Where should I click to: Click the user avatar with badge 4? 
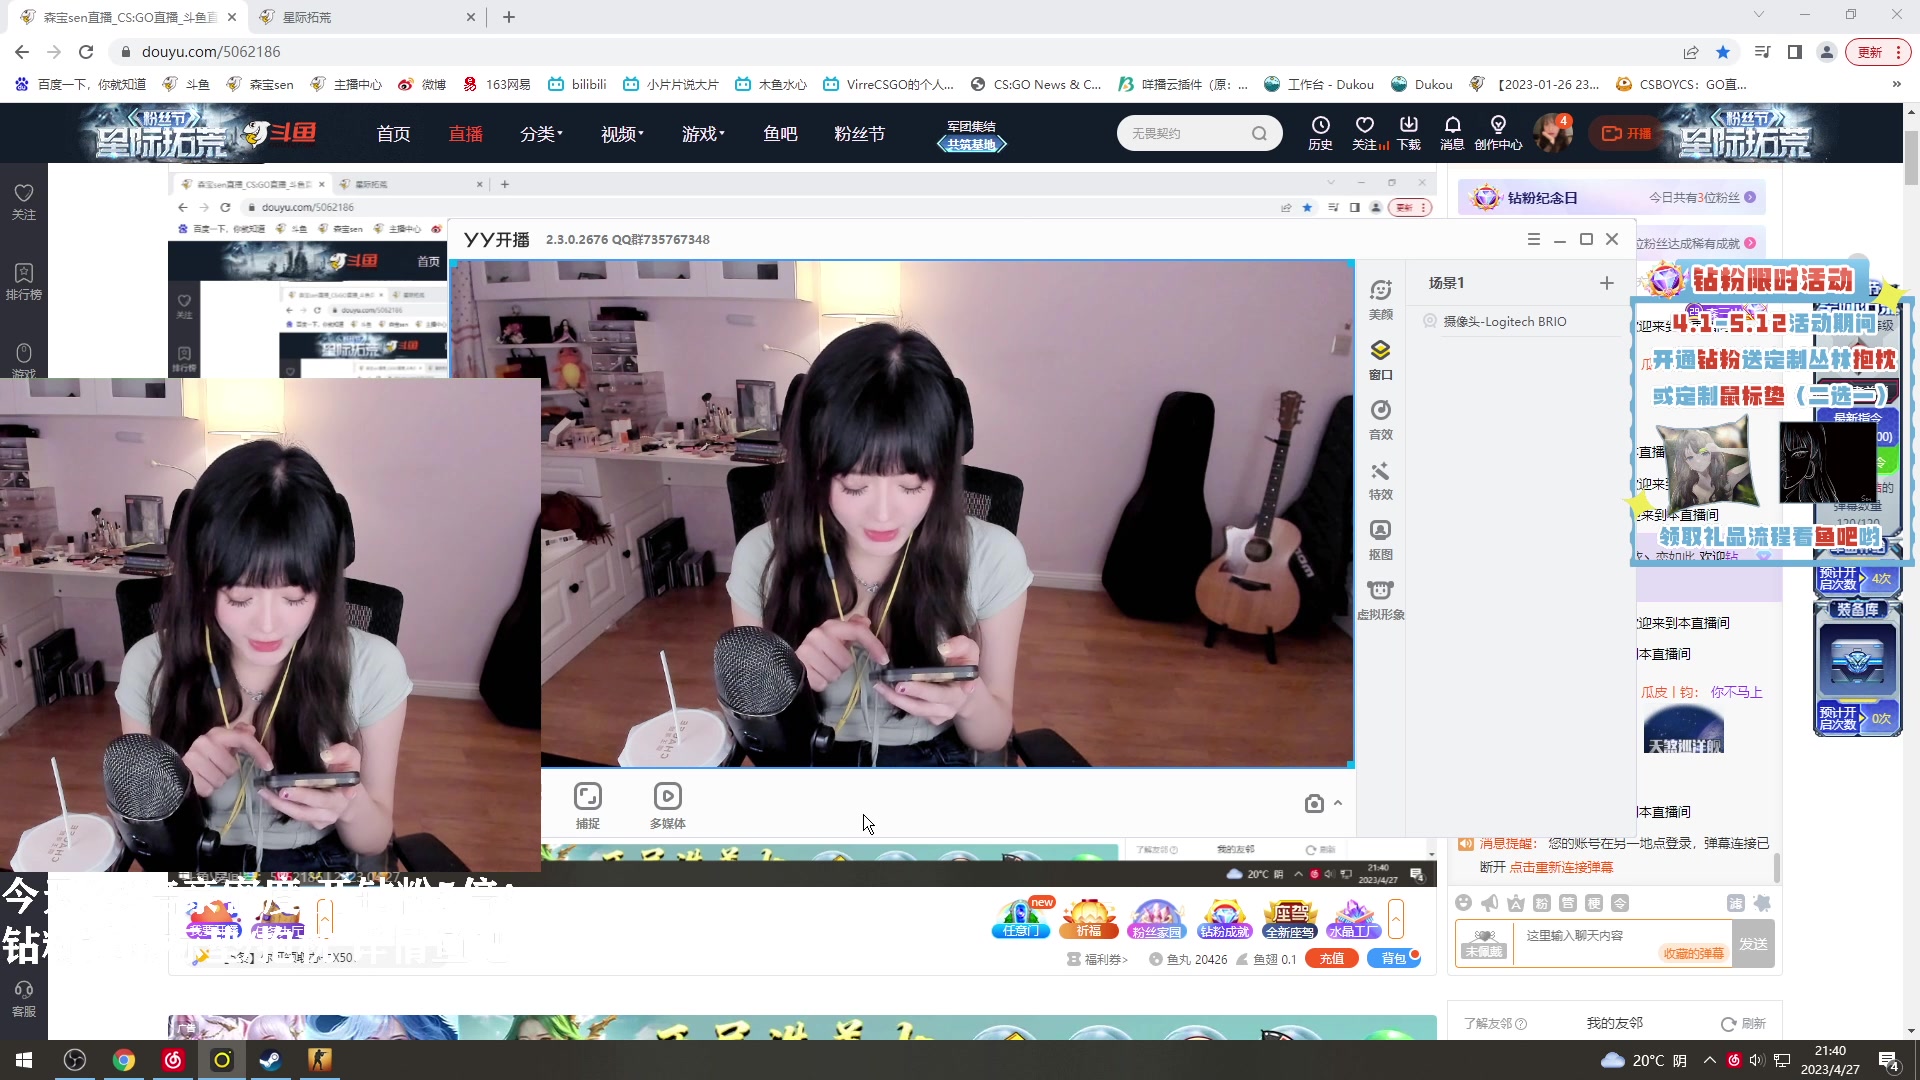click(x=1553, y=133)
